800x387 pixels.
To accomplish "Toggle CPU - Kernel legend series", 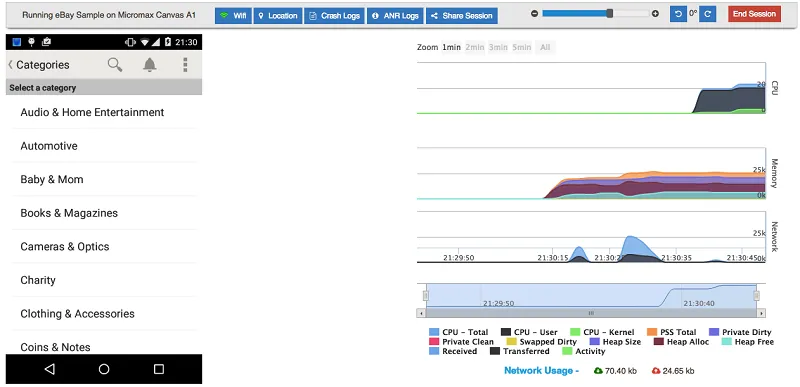I will [x=602, y=332].
